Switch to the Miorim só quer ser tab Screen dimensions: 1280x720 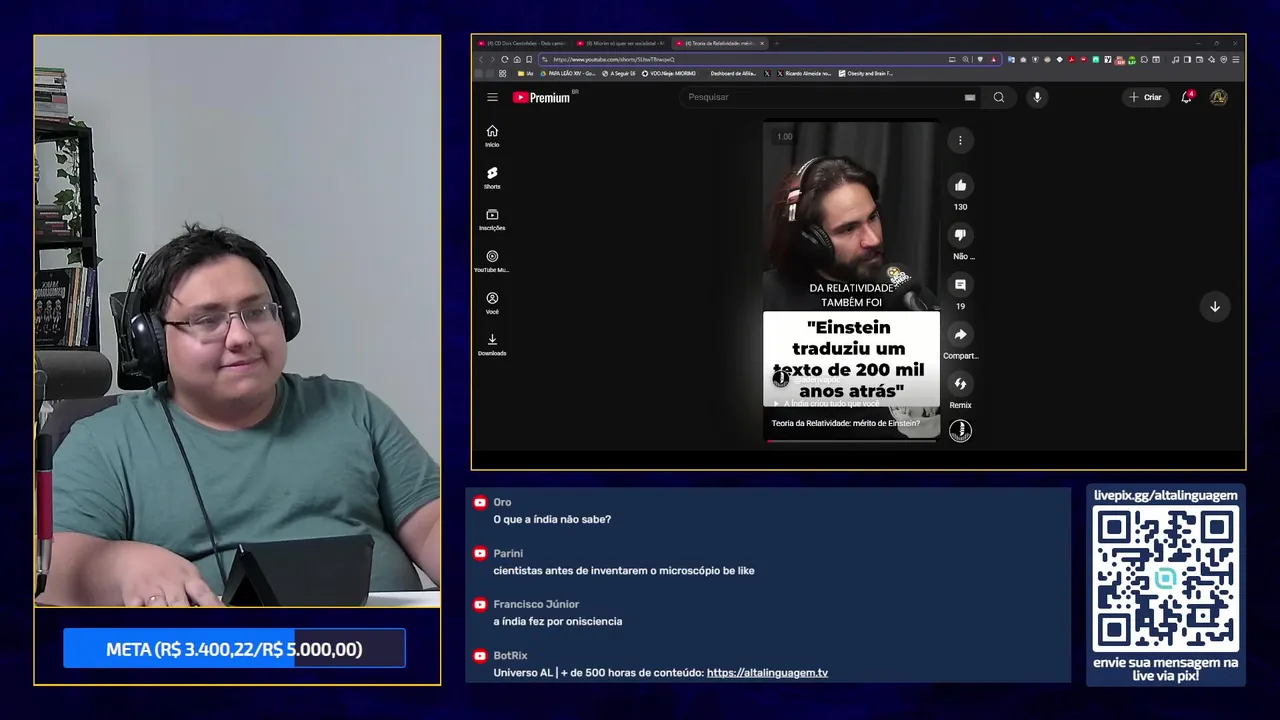pyautogui.click(x=622, y=43)
